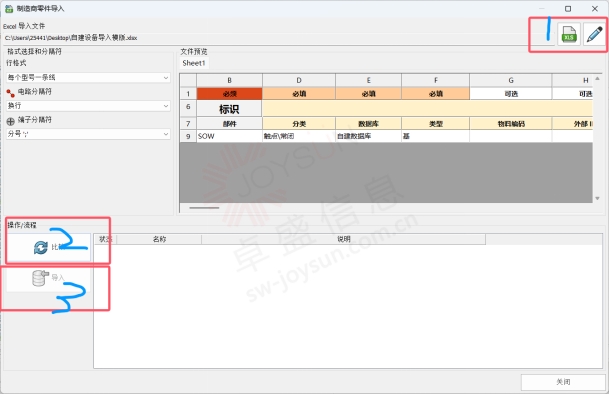
Task: Click the compare refresh arrows icon
Action: click(x=41, y=247)
